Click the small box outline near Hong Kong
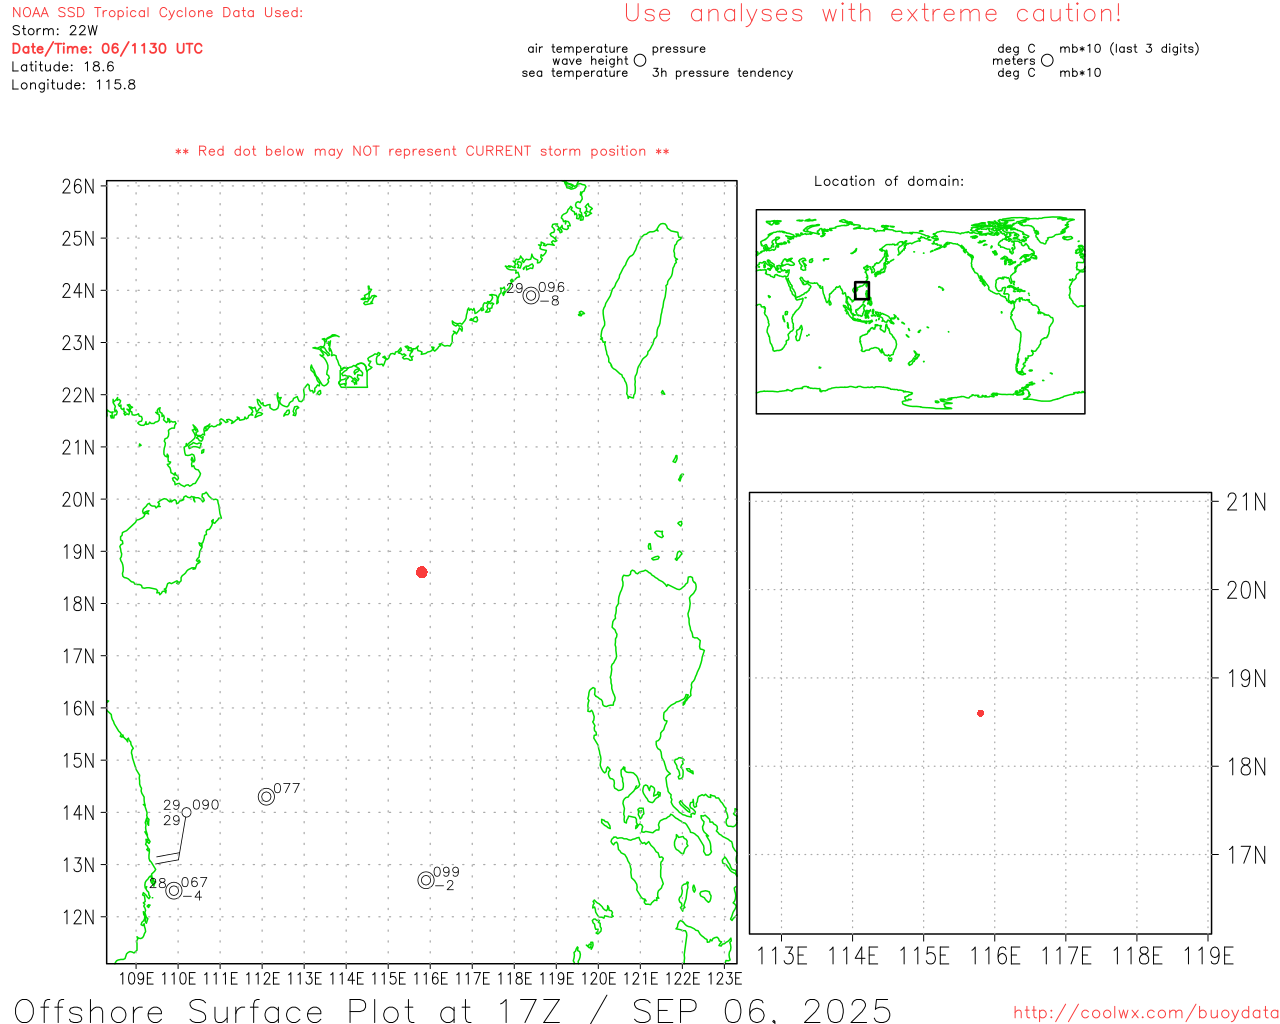Viewport: 1280px width, 1024px height. pos(354,376)
